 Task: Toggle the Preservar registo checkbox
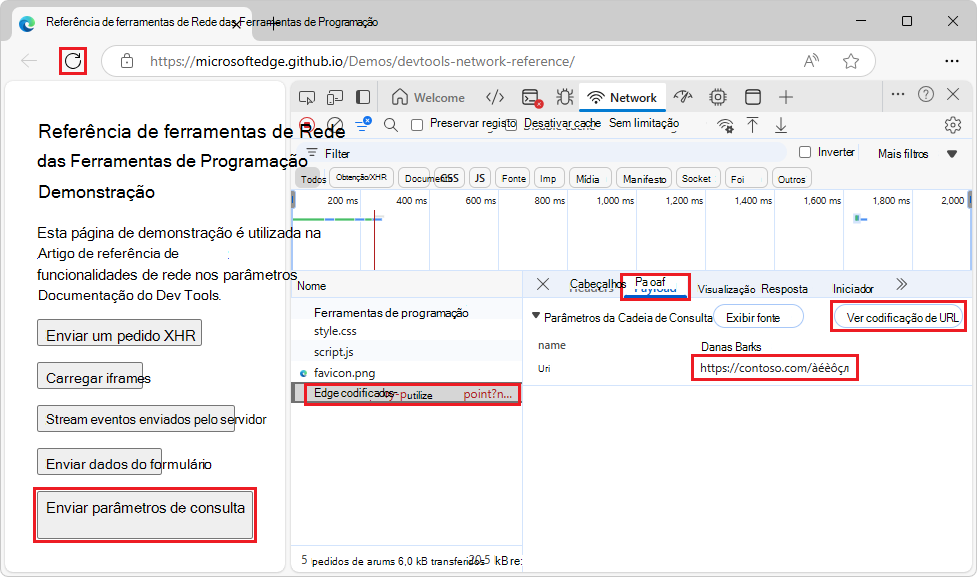click(418, 125)
